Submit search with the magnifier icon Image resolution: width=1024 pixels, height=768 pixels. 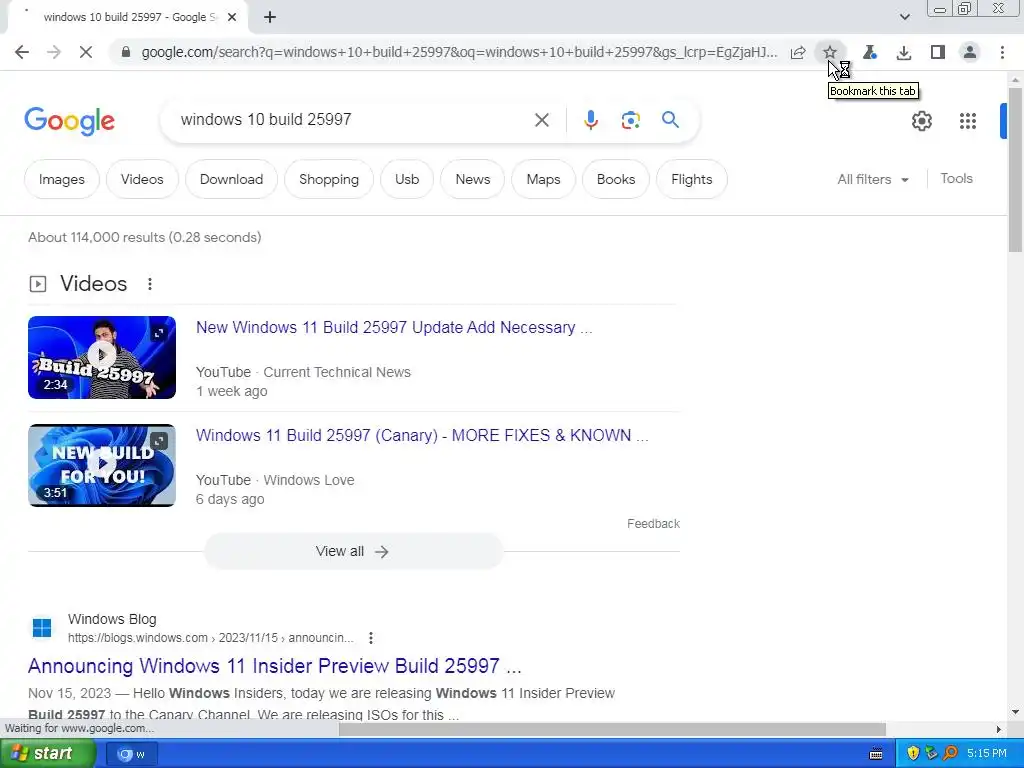coord(670,120)
